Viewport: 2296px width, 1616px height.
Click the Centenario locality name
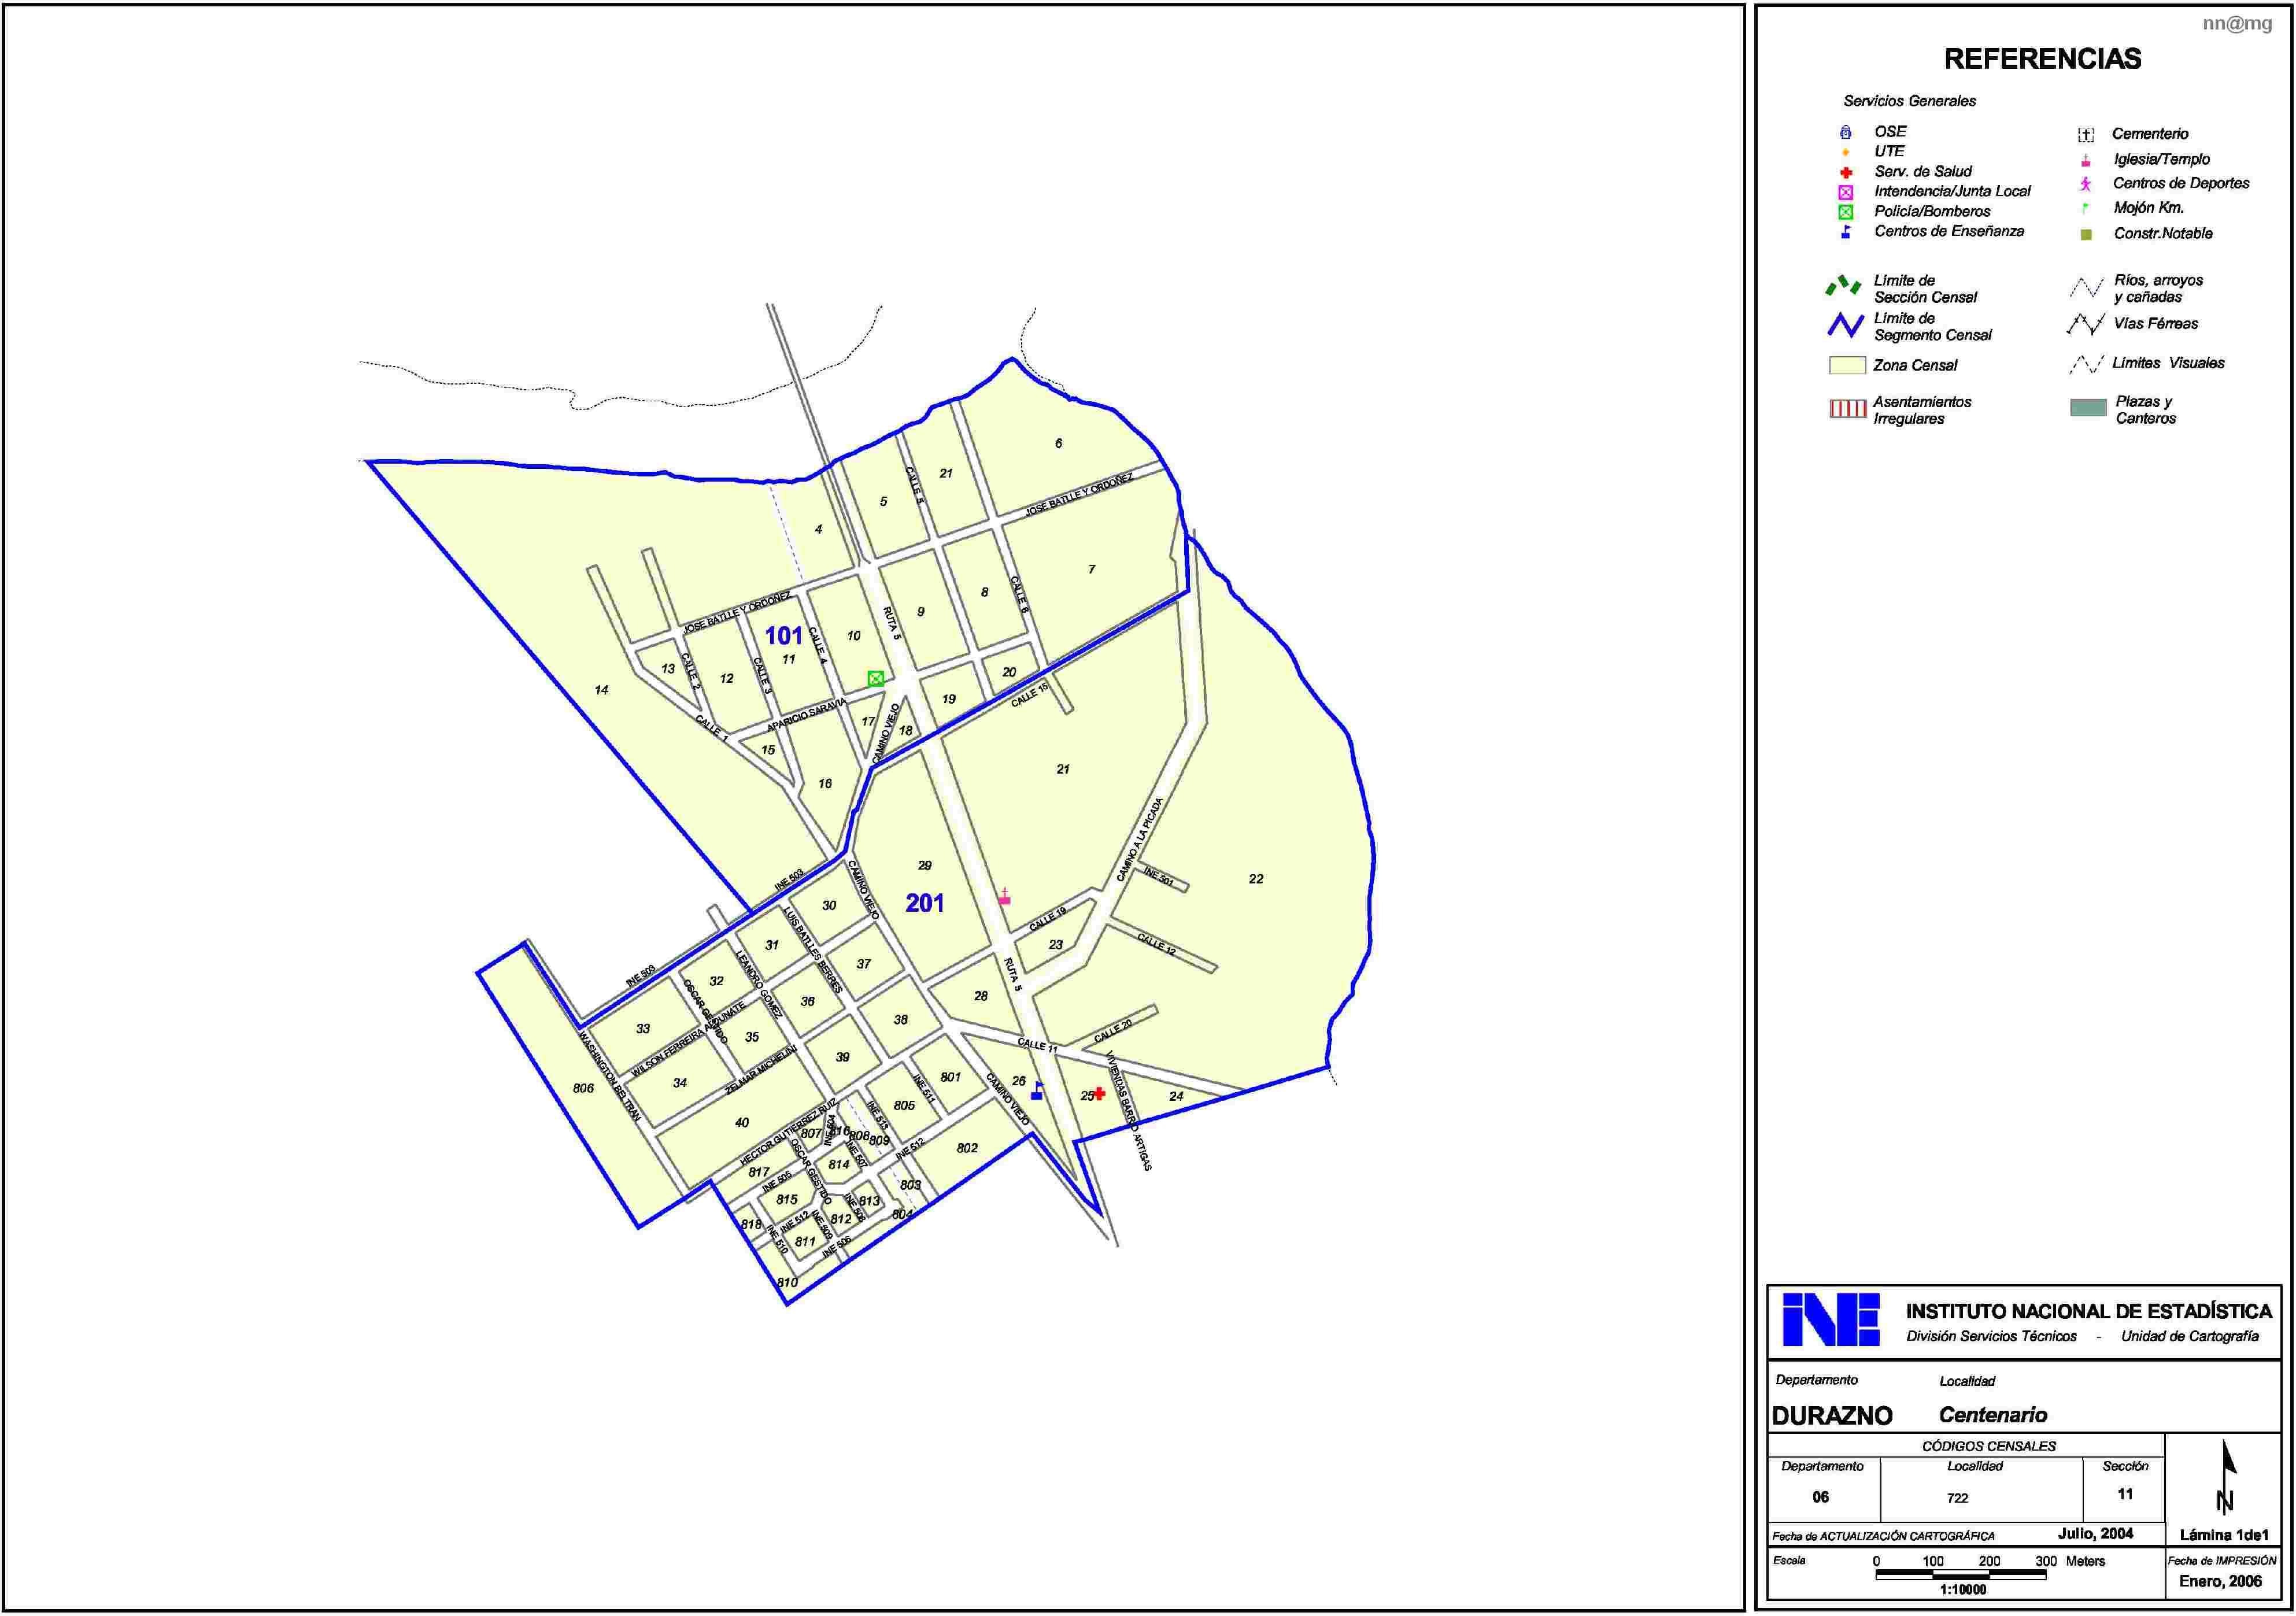(1993, 1415)
